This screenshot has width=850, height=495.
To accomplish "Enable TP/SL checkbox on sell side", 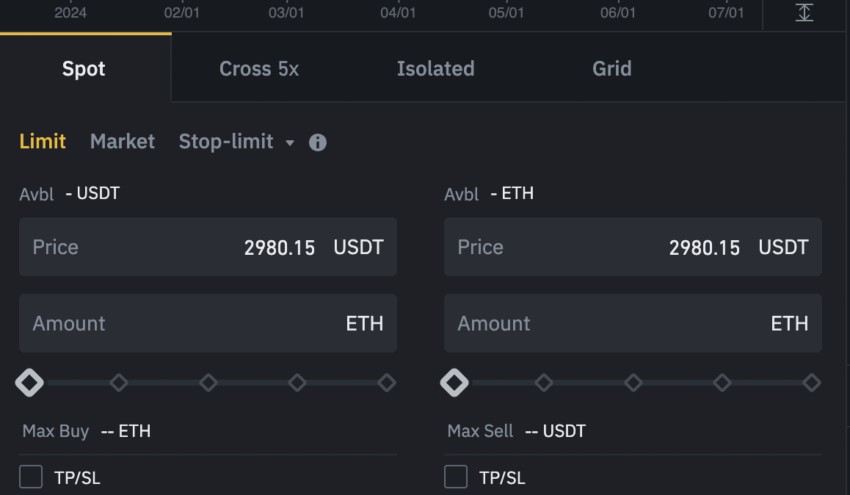I will pos(456,477).
